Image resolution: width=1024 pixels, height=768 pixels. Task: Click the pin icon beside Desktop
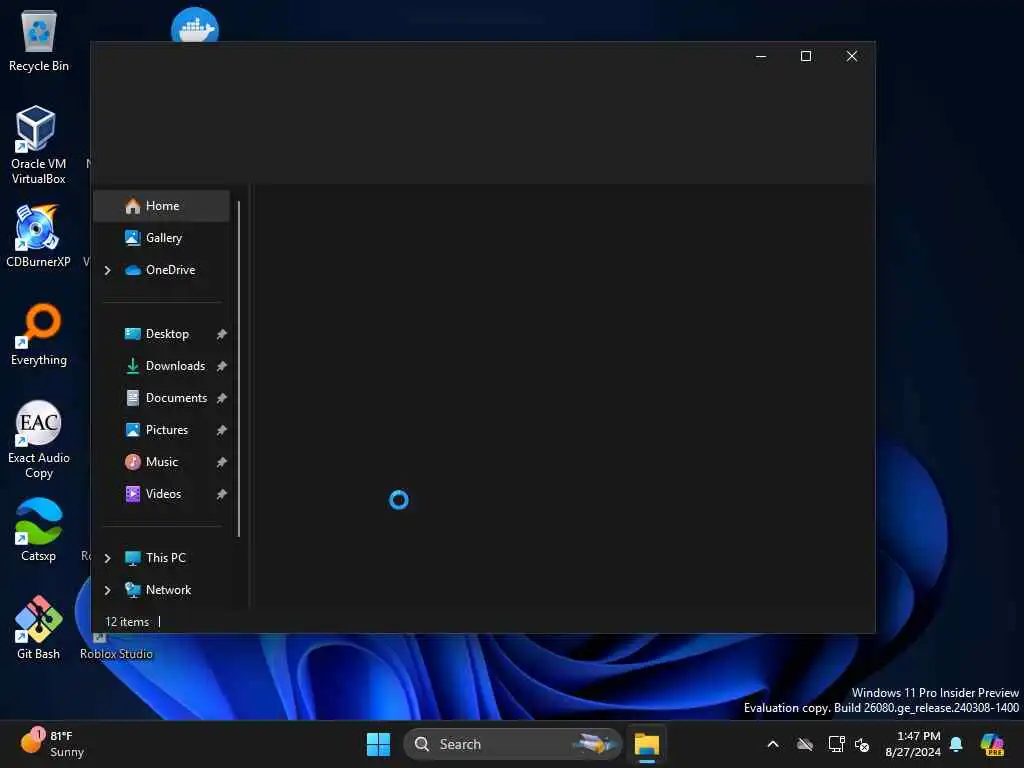pos(221,334)
